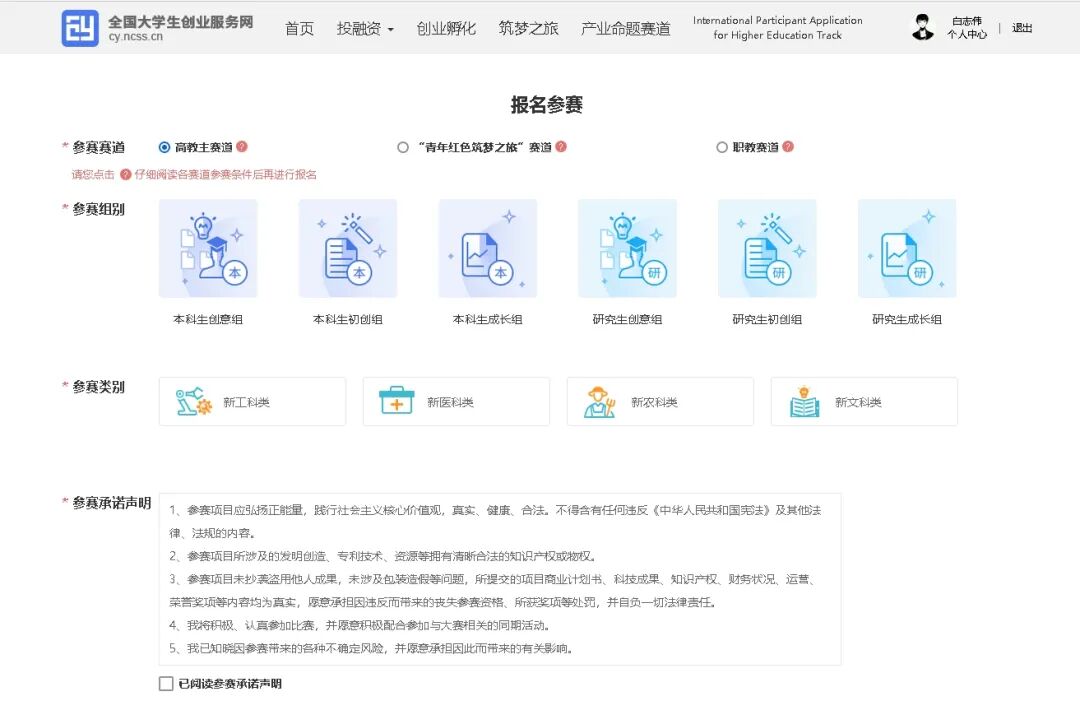
Task: Click the 仔细阅读各赛道参赛条件后再进行报名 hint text
Action: 225,174
